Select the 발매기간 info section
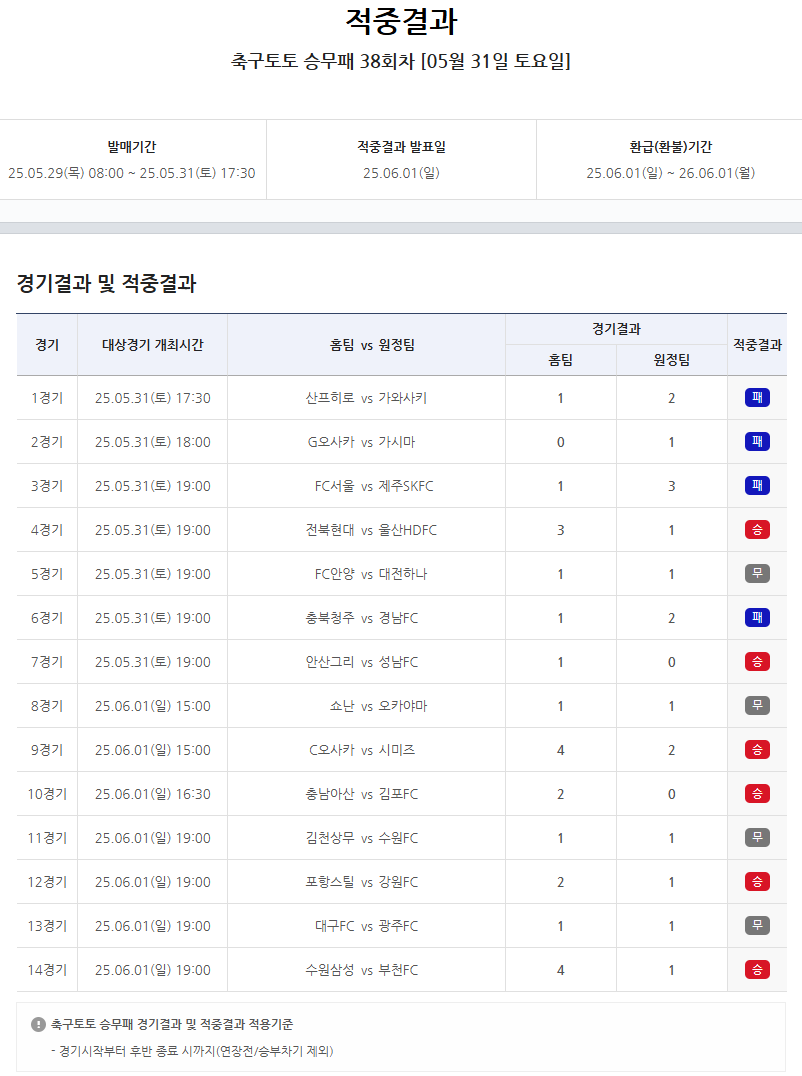The width and height of the screenshot is (802, 1076). point(132,160)
